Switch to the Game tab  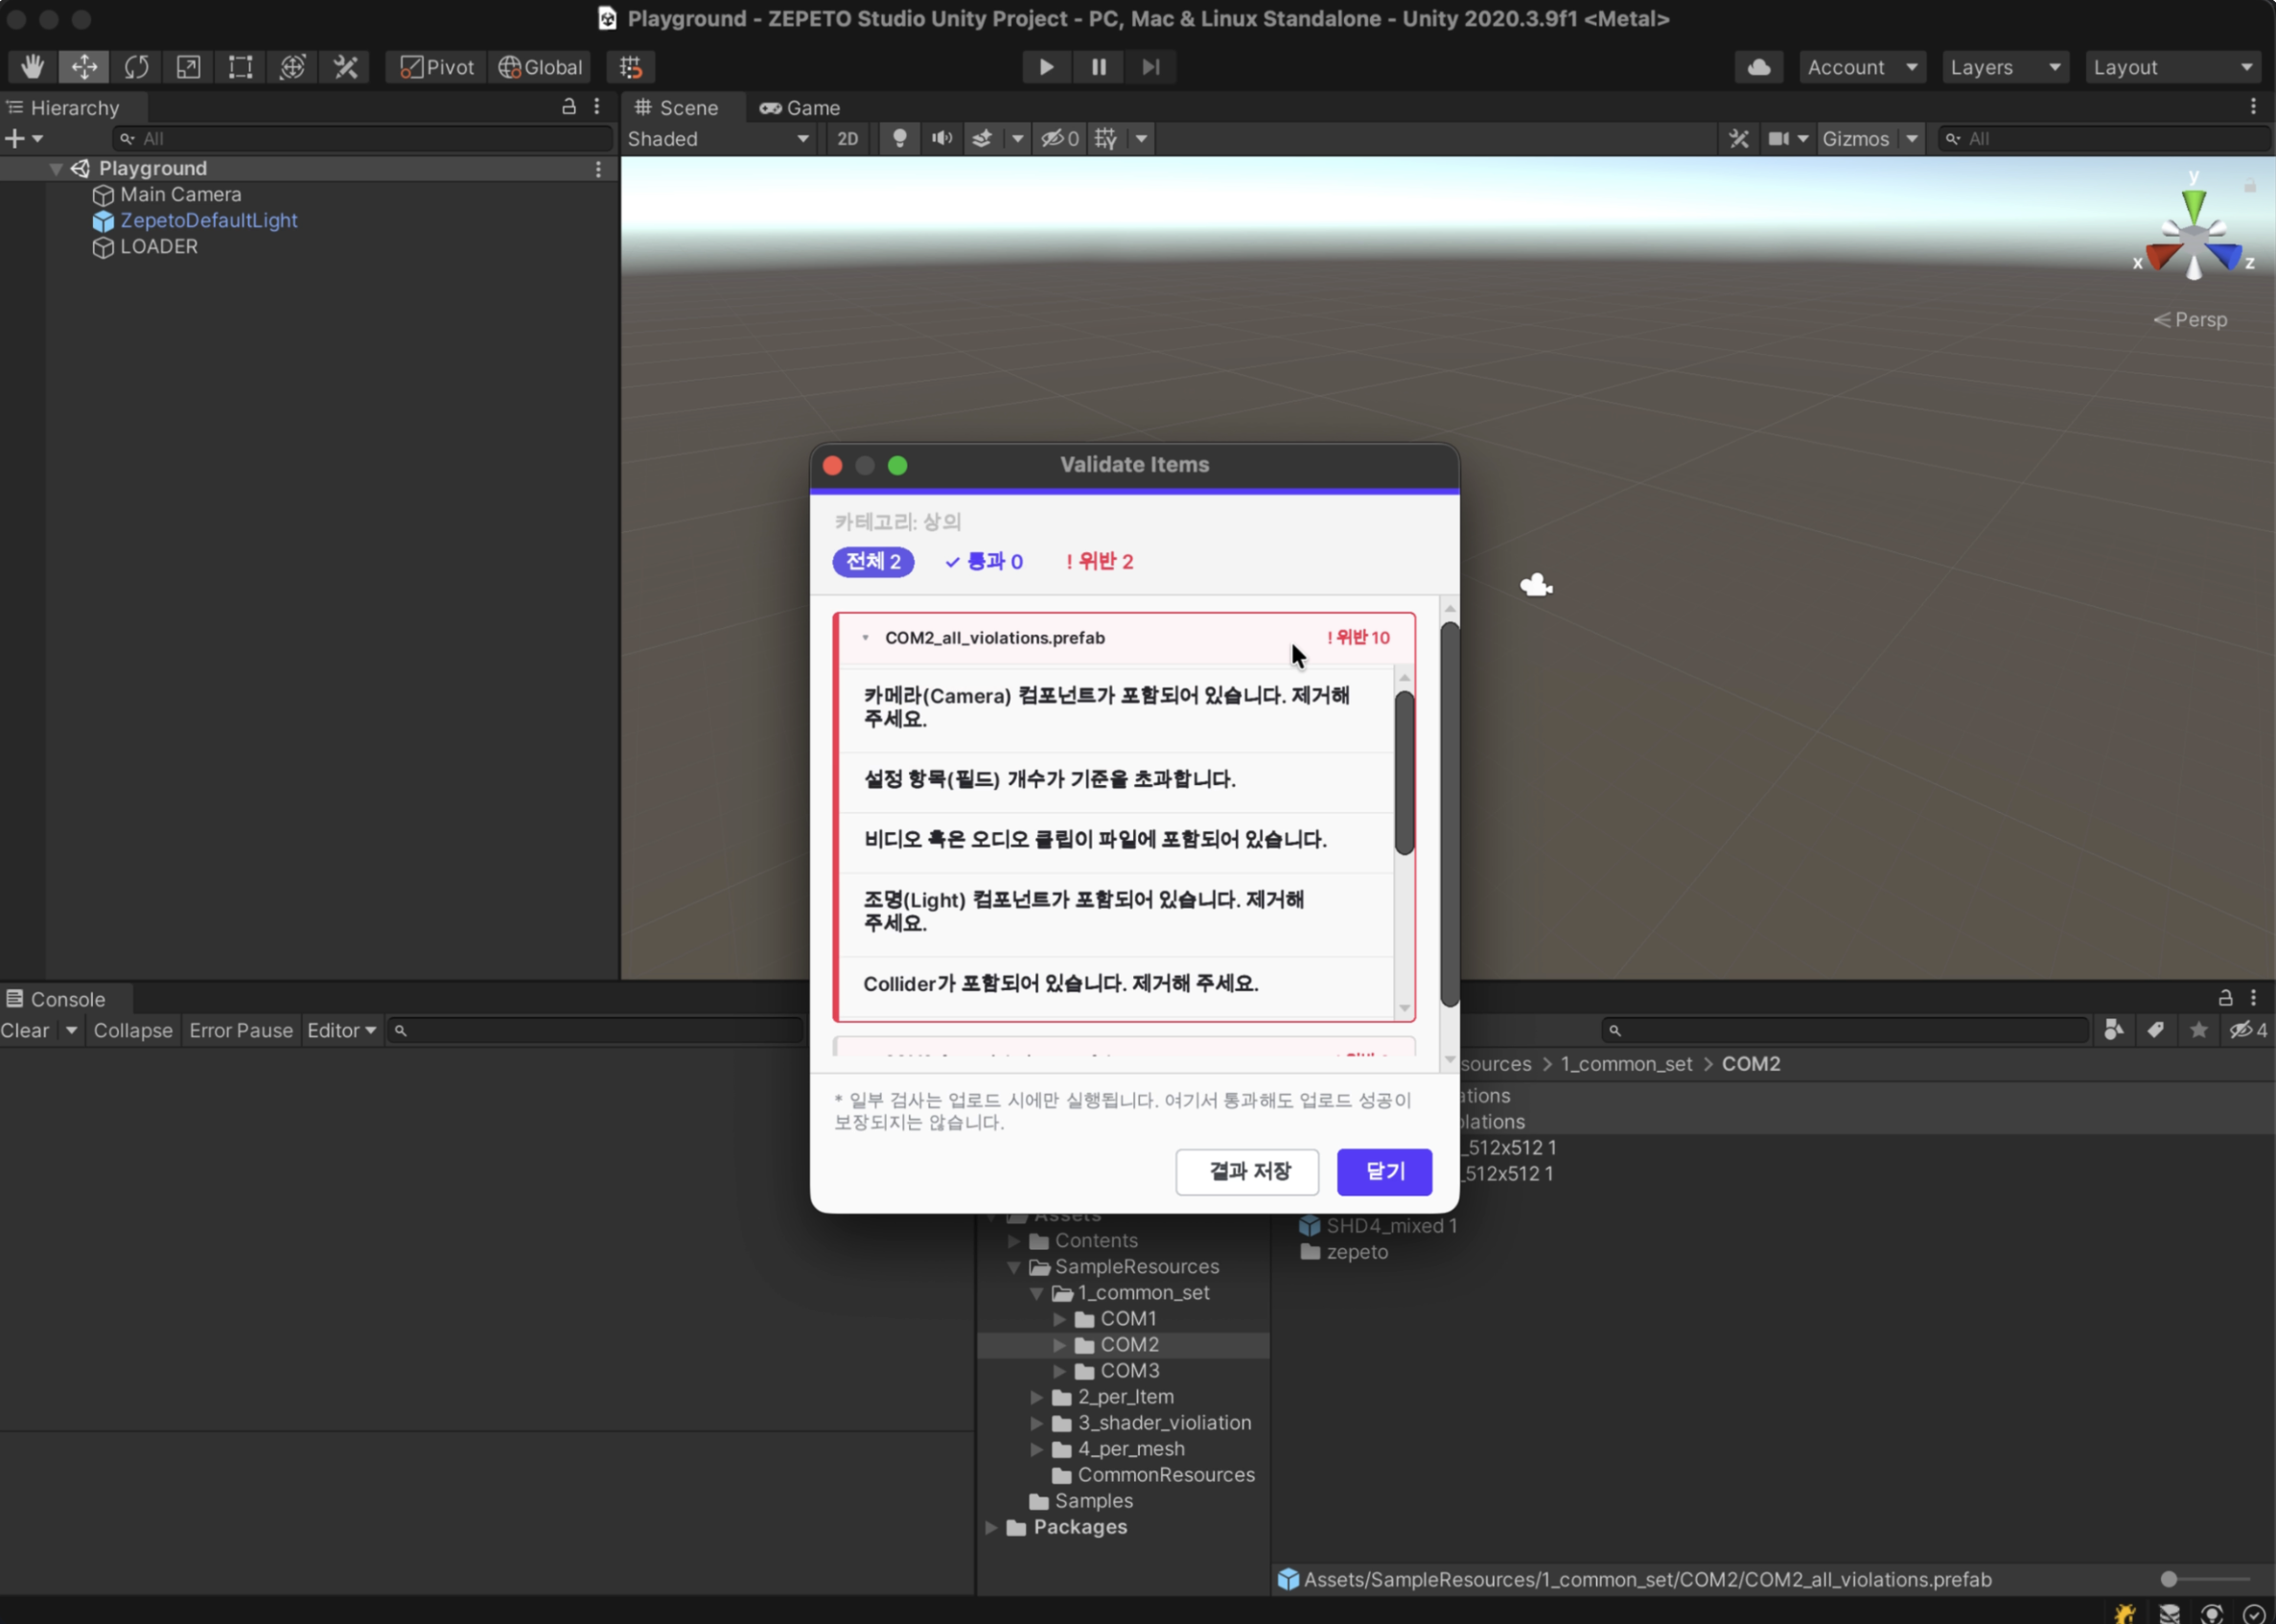tap(800, 107)
